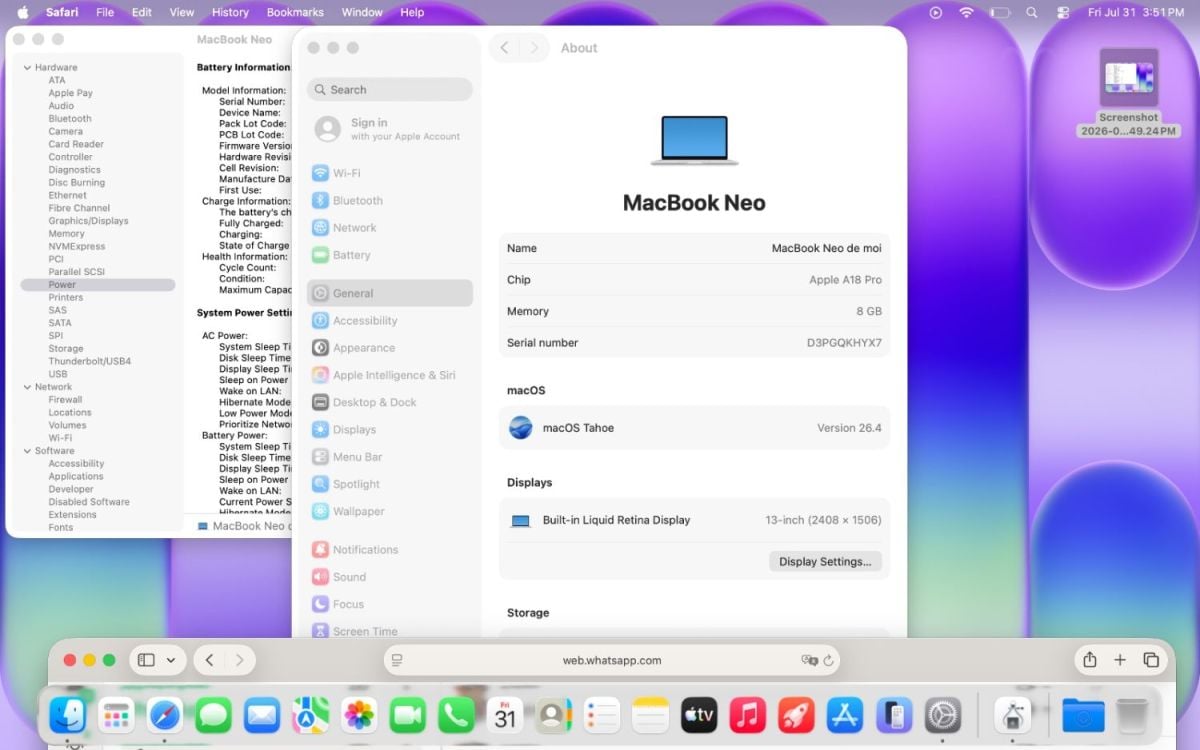Collapse the Software group in System Information
Viewport: 1200px width, 750px height.
pyautogui.click(x=27, y=451)
